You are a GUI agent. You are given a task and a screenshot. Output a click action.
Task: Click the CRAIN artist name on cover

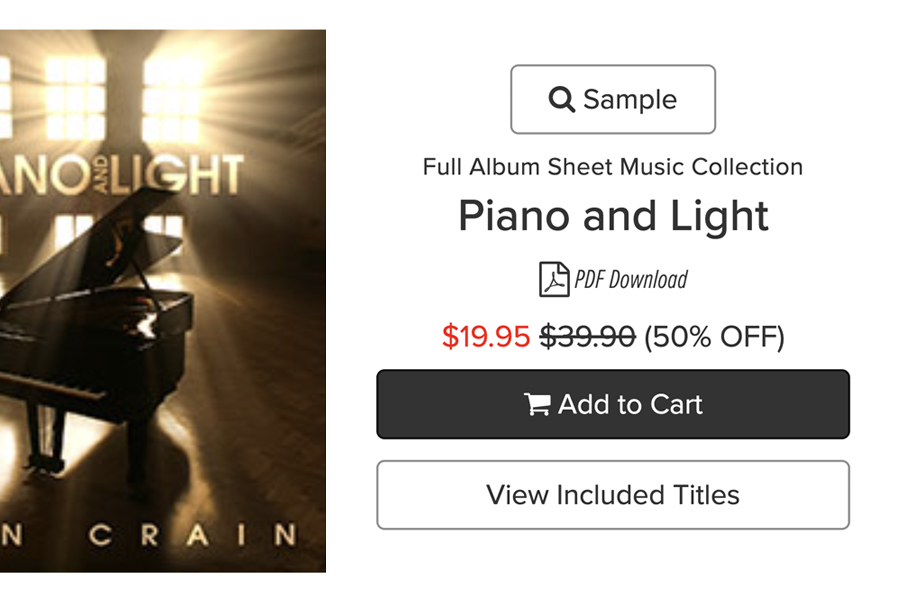pyautogui.click(x=193, y=535)
